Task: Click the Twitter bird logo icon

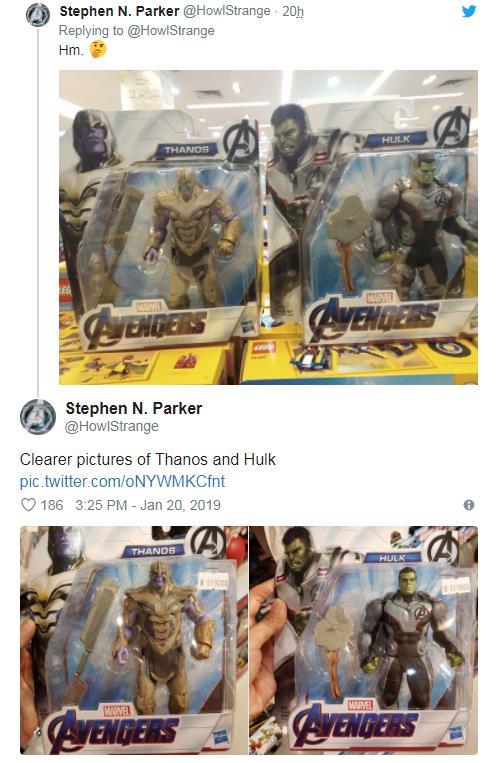Action: [469, 11]
